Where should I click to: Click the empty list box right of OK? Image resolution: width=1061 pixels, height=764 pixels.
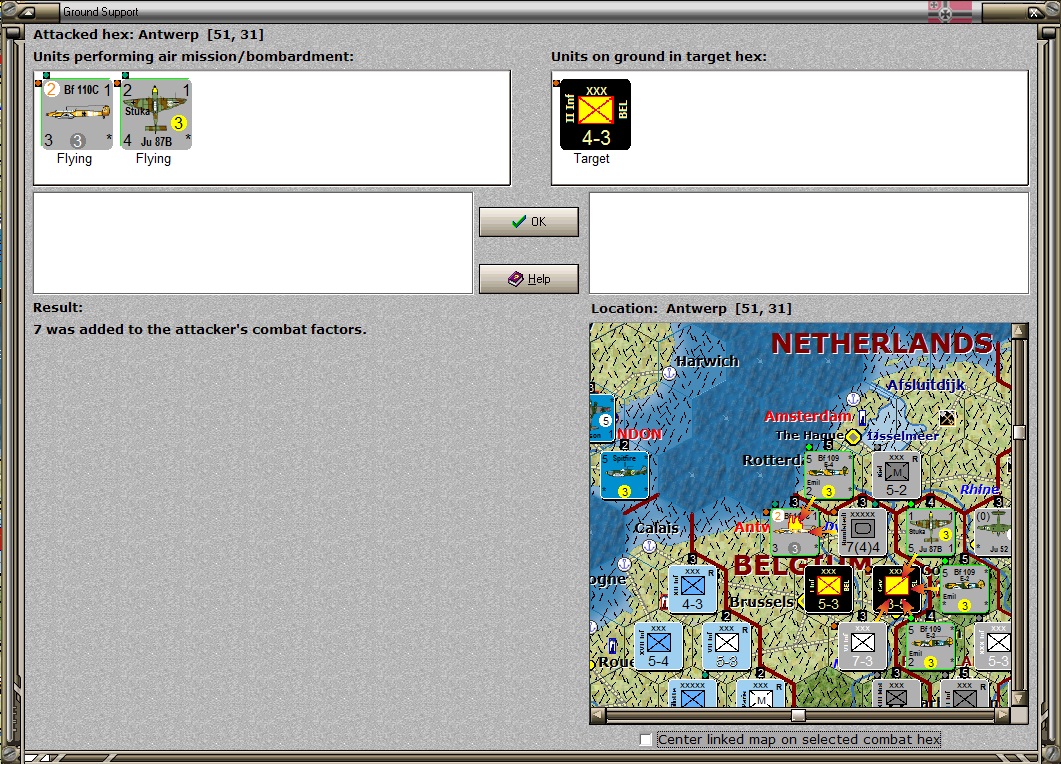coord(809,243)
